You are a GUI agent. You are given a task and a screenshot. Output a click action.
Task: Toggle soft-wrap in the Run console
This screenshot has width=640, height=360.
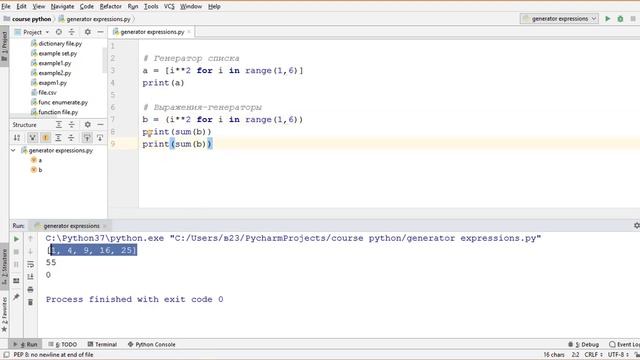coord(30,264)
